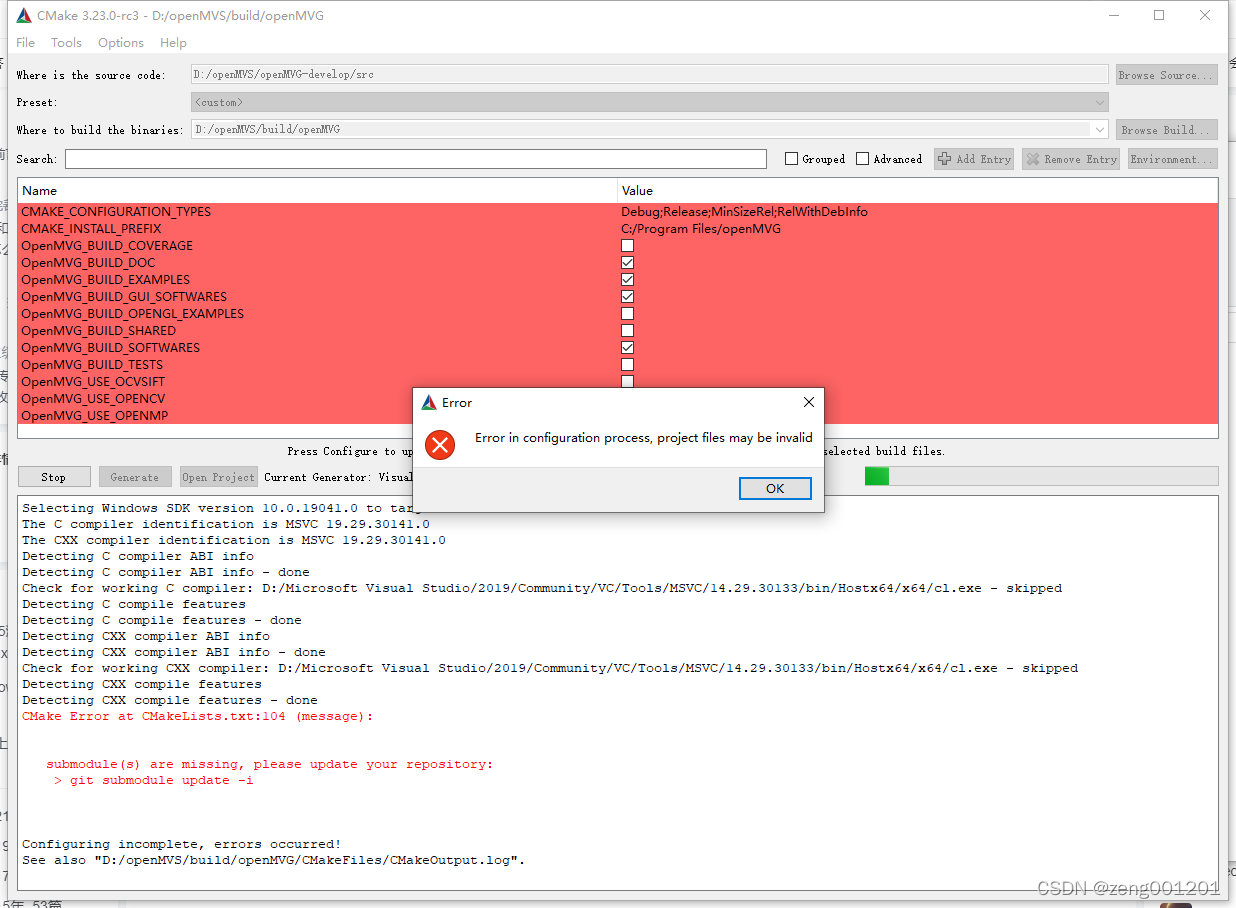Select the OpenMVG_USE_OPENMP entry
The width and height of the screenshot is (1236, 908).
click(93, 416)
